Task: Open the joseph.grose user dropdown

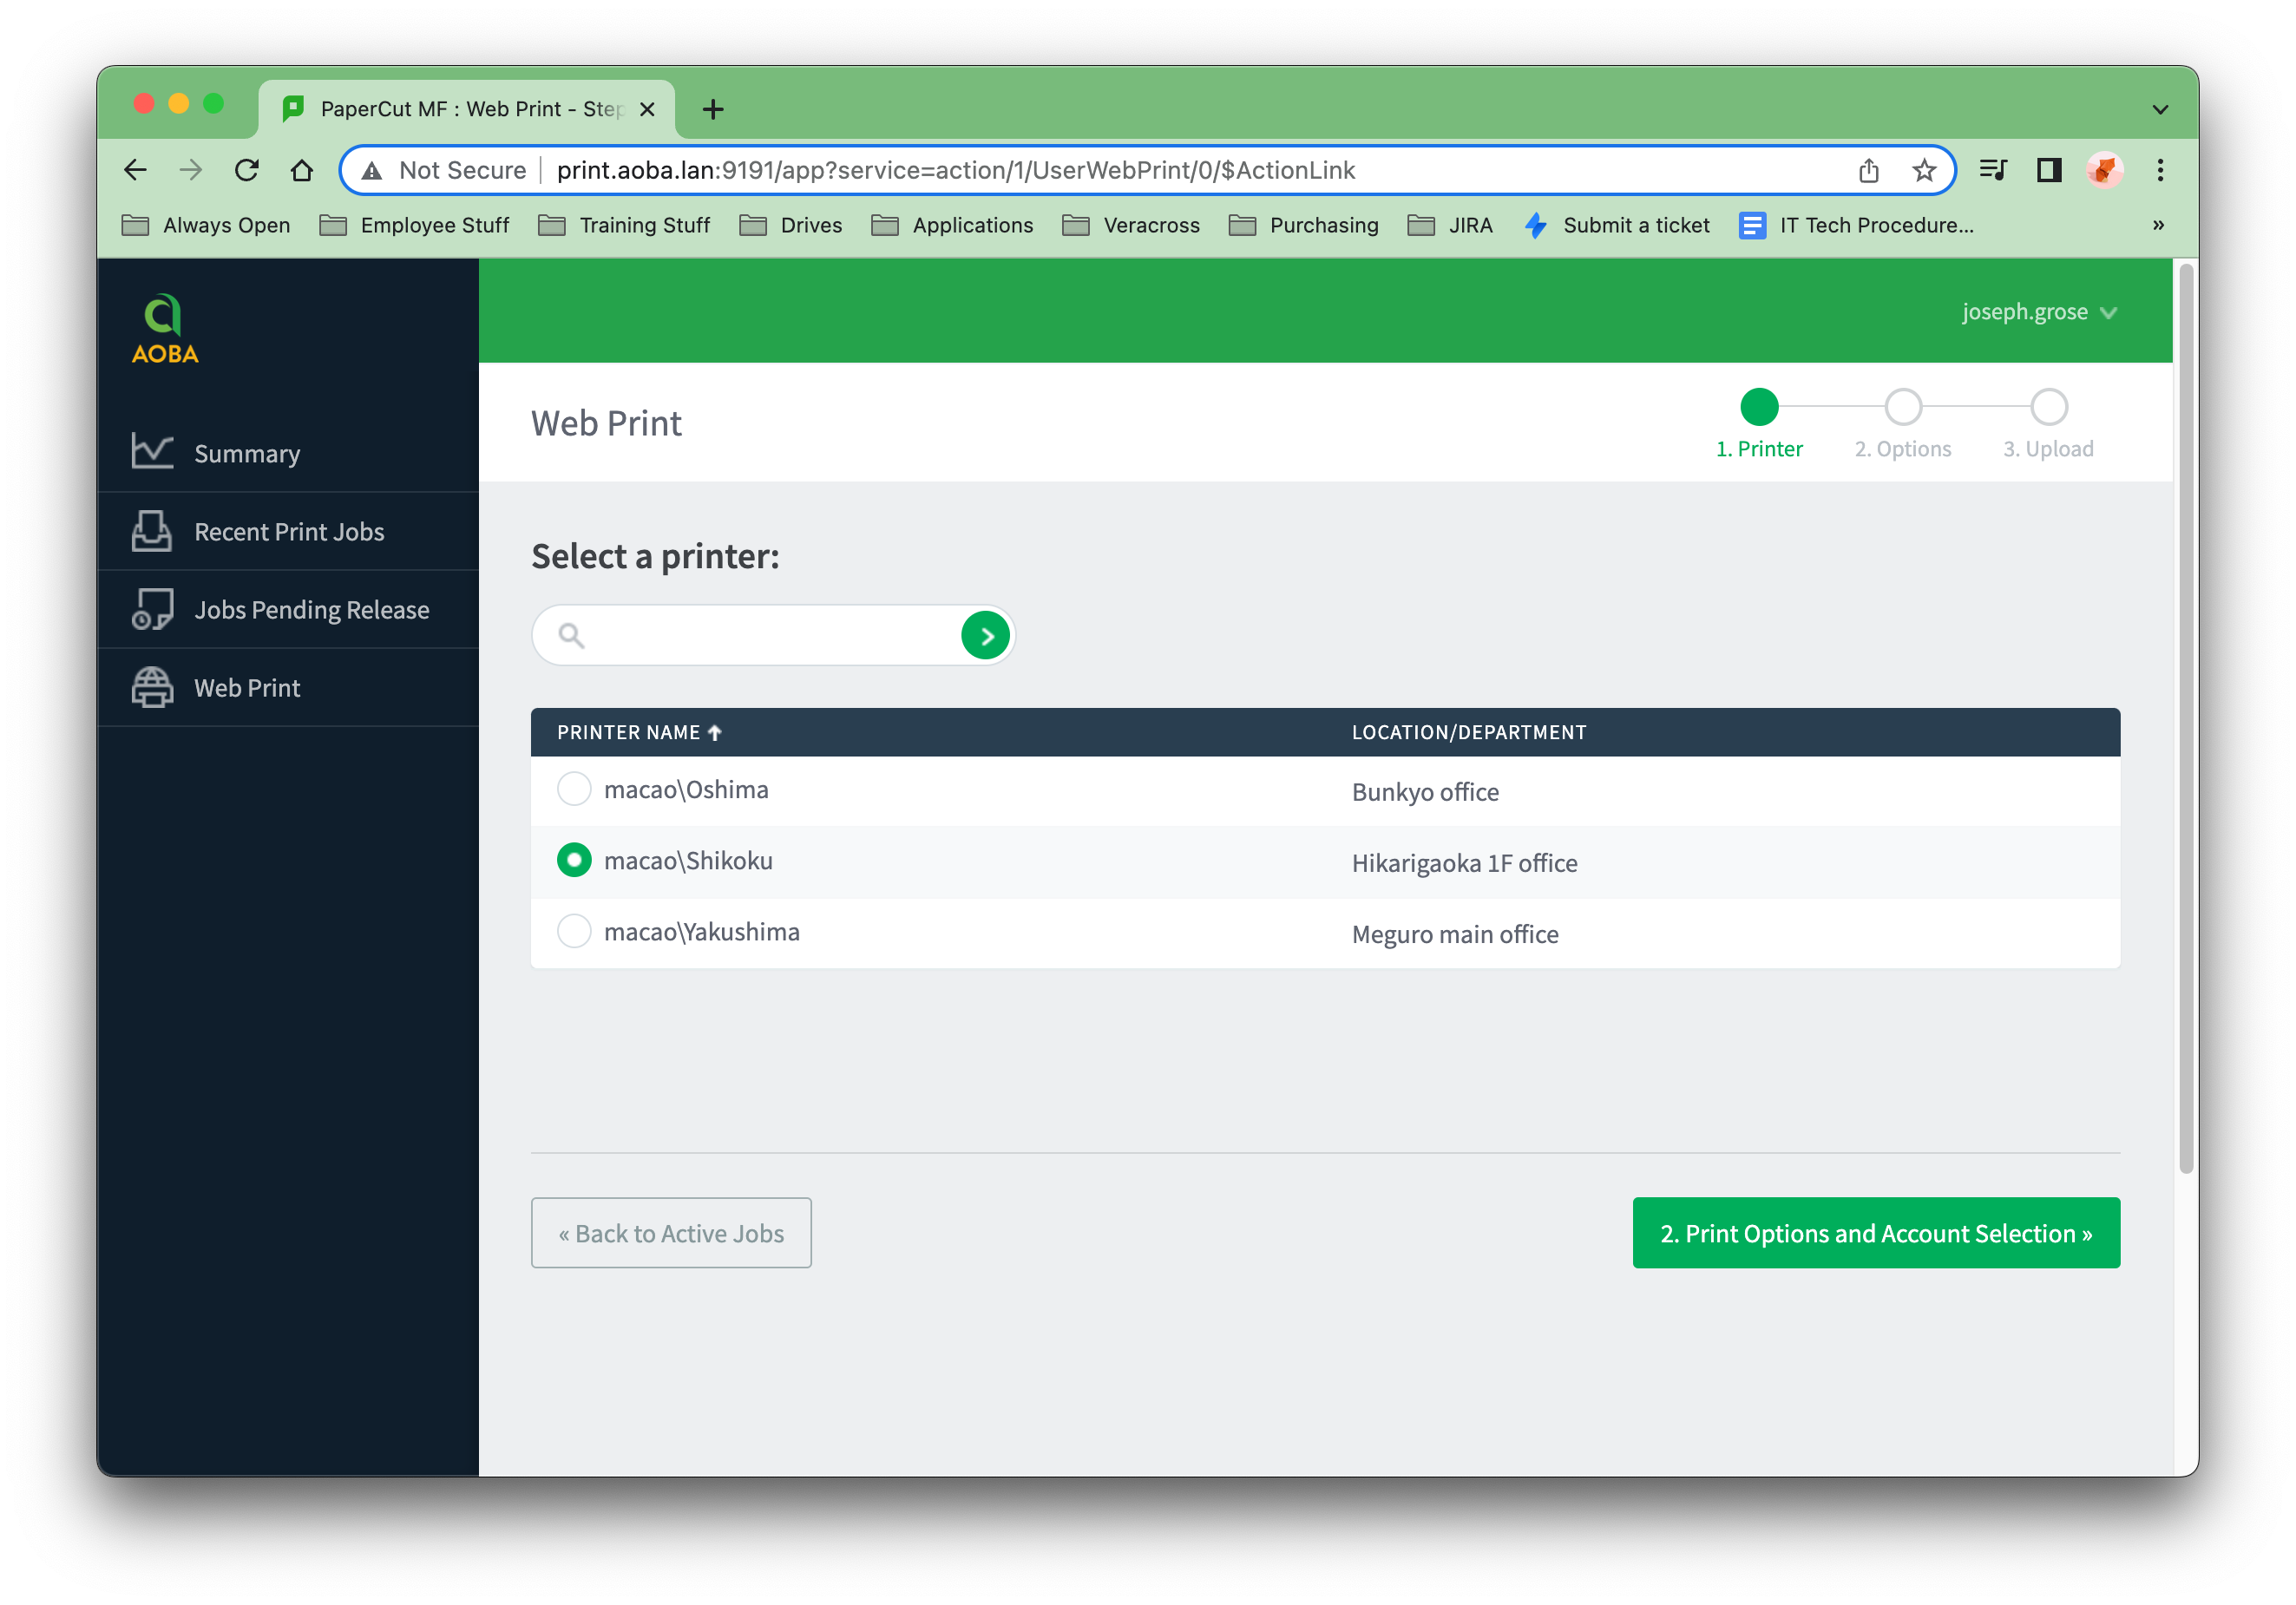Action: (x=2038, y=312)
